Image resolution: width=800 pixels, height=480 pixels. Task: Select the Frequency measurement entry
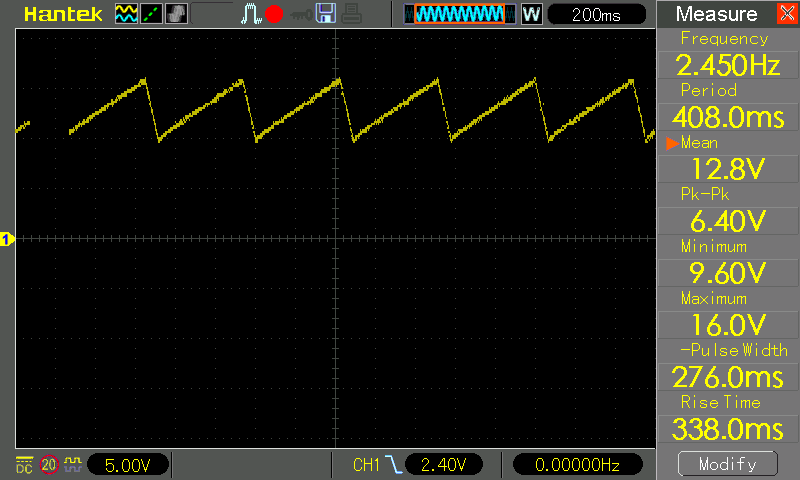coord(727,54)
